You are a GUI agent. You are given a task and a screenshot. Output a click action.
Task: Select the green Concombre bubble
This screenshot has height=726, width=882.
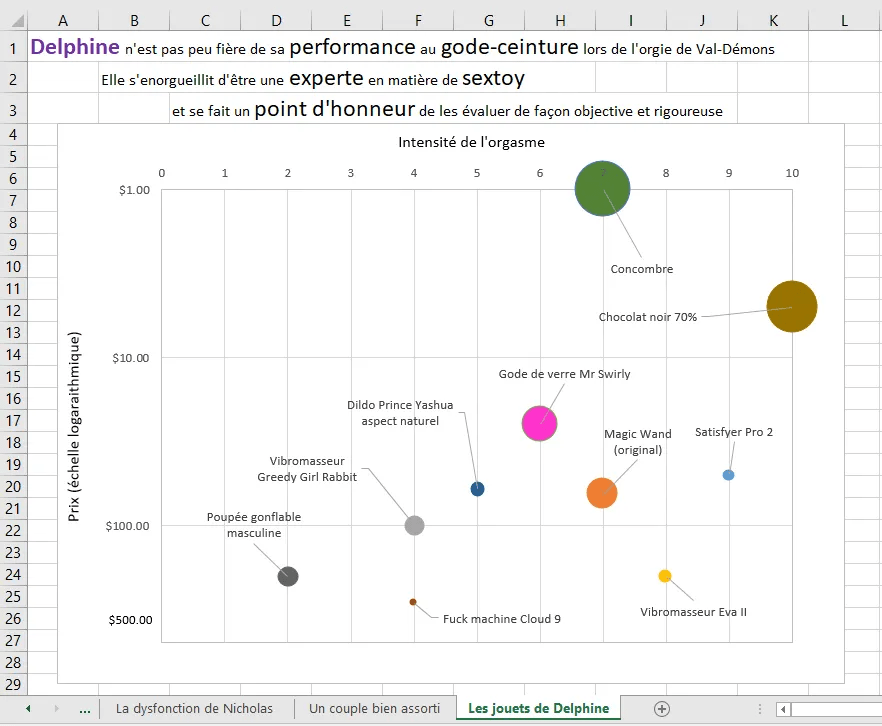(x=603, y=189)
